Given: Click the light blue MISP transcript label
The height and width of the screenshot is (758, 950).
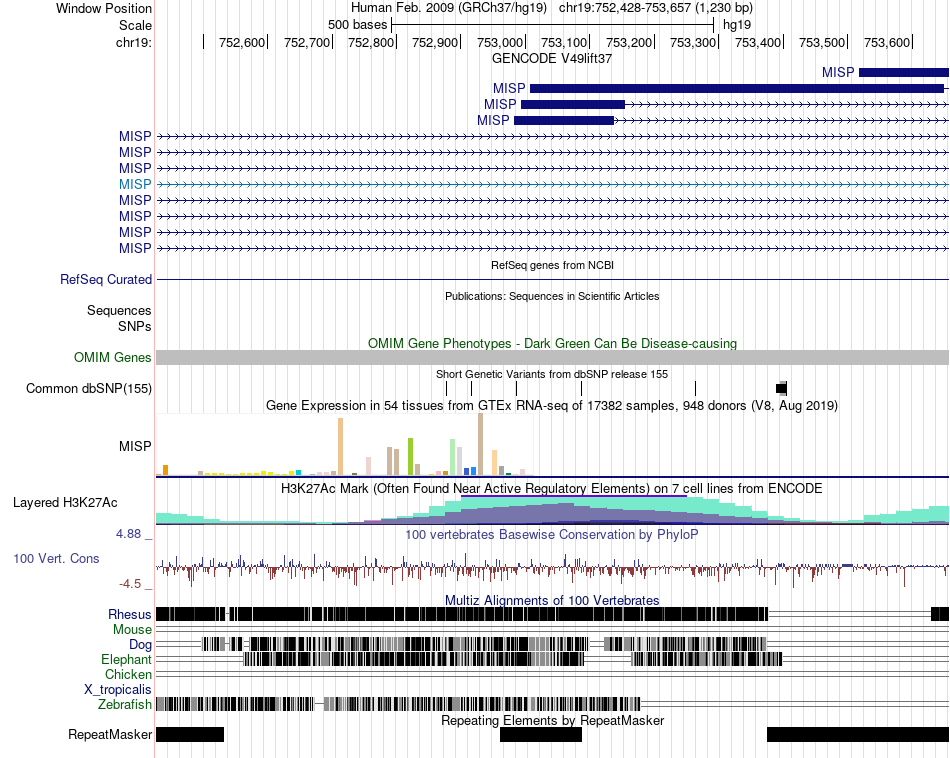Looking at the screenshot, I should pyautogui.click(x=135, y=184).
